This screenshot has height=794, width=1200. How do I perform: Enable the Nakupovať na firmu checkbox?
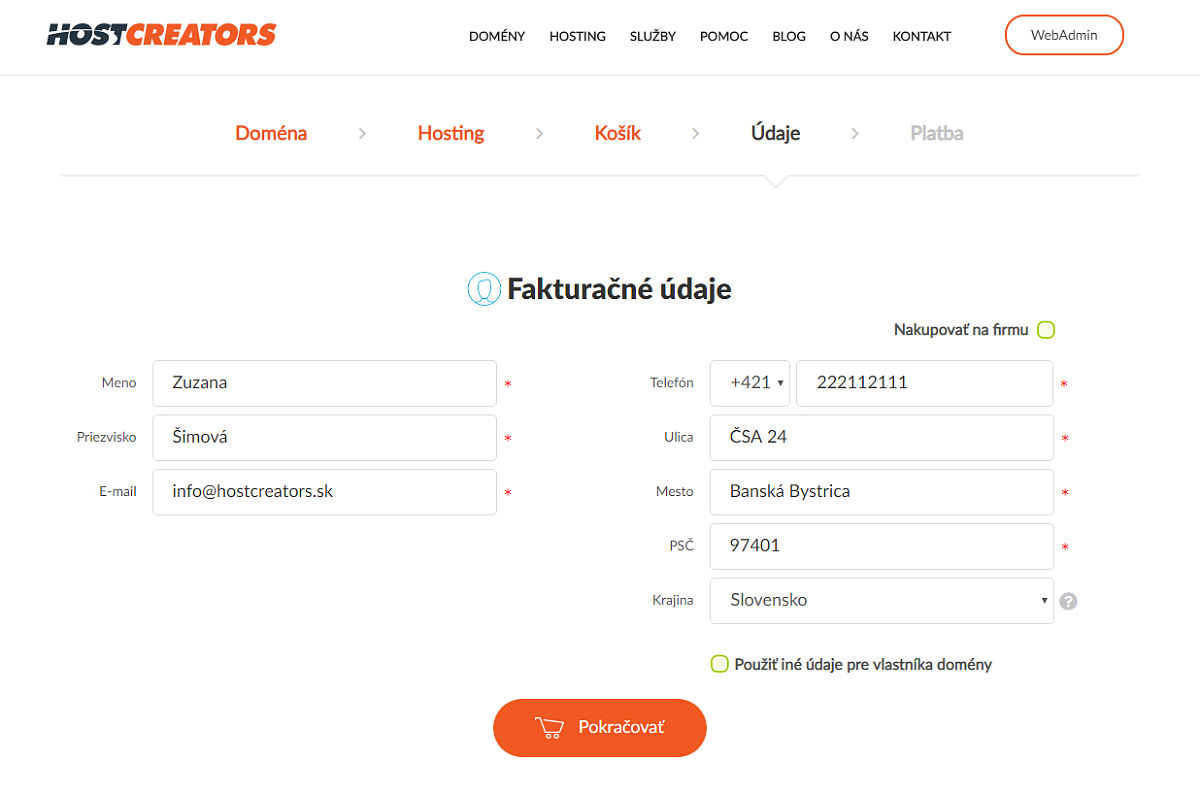click(x=1046, y=330)
